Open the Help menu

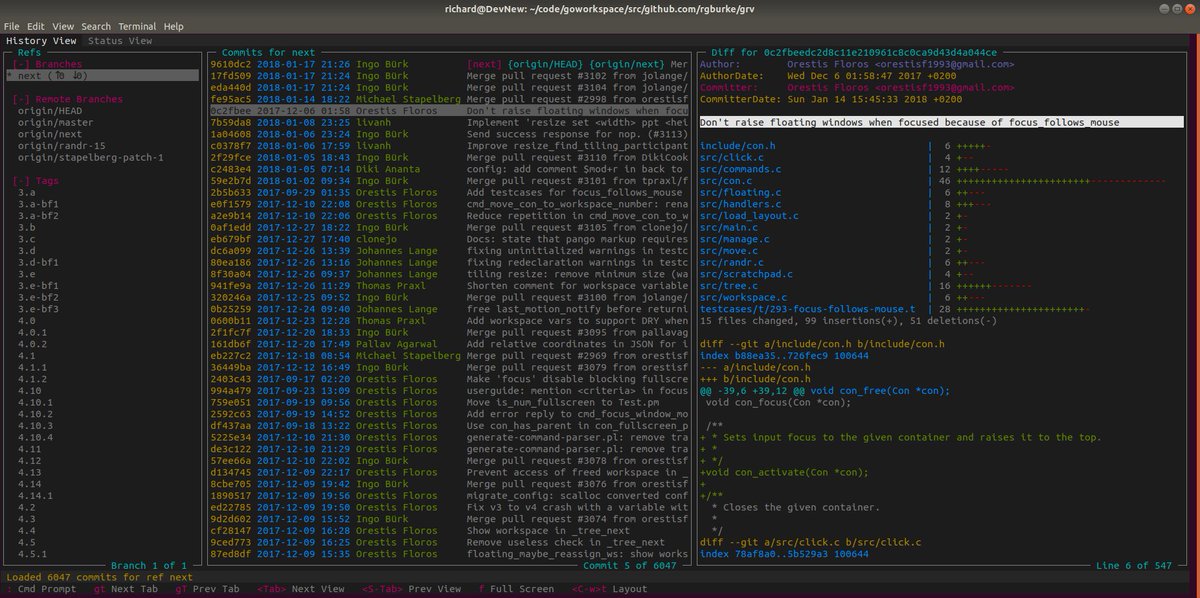(x=173, y=26)
